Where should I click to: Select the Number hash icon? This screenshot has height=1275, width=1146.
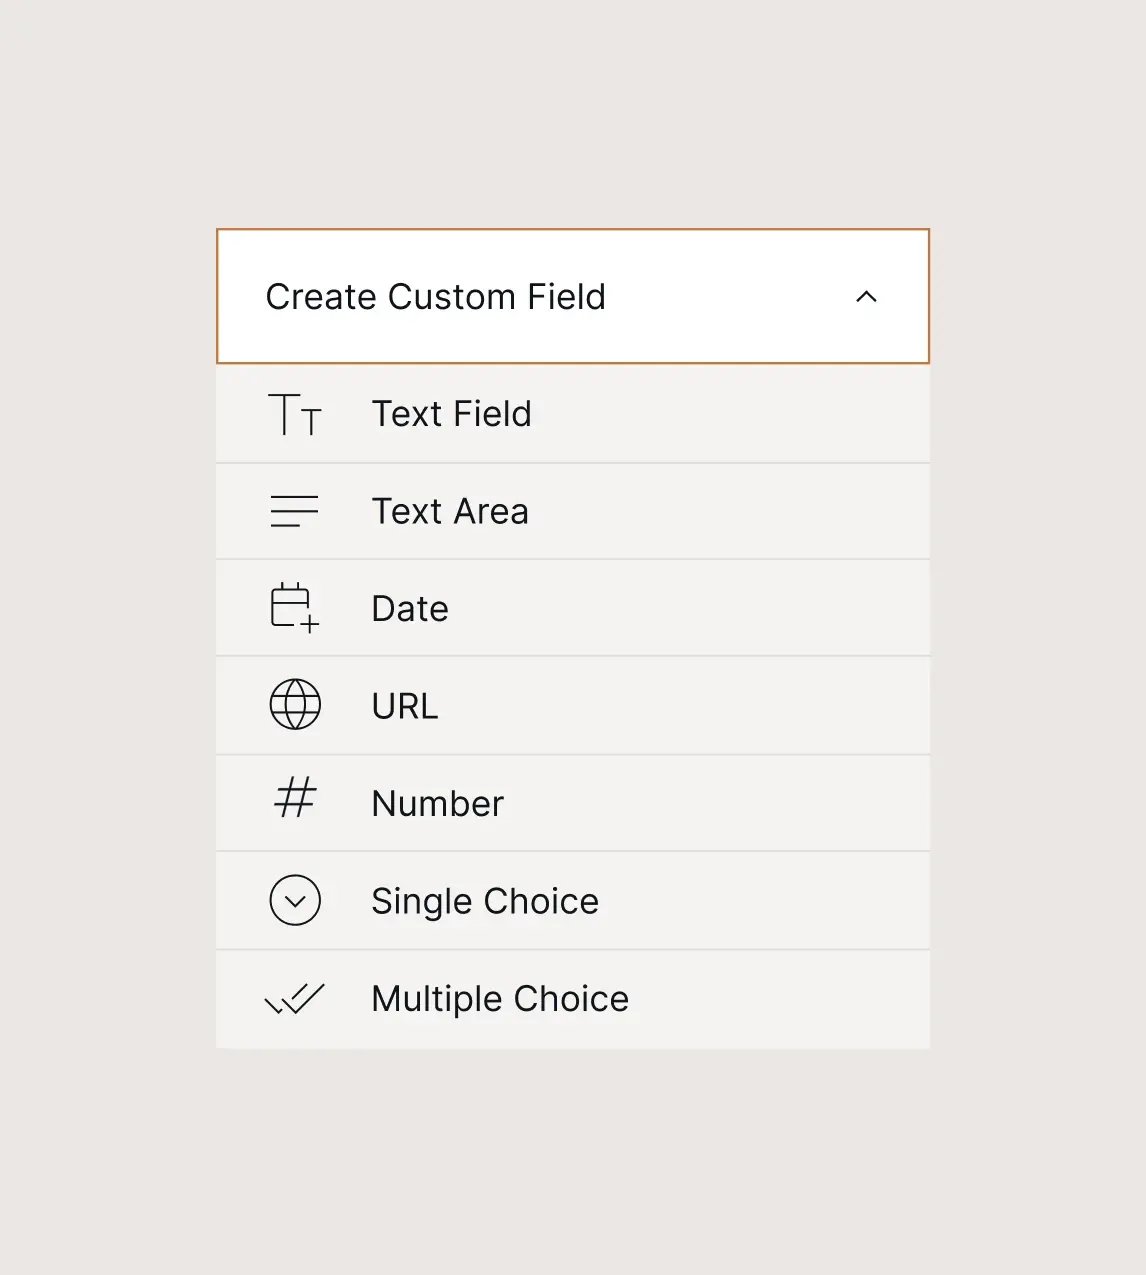point(295,802)
